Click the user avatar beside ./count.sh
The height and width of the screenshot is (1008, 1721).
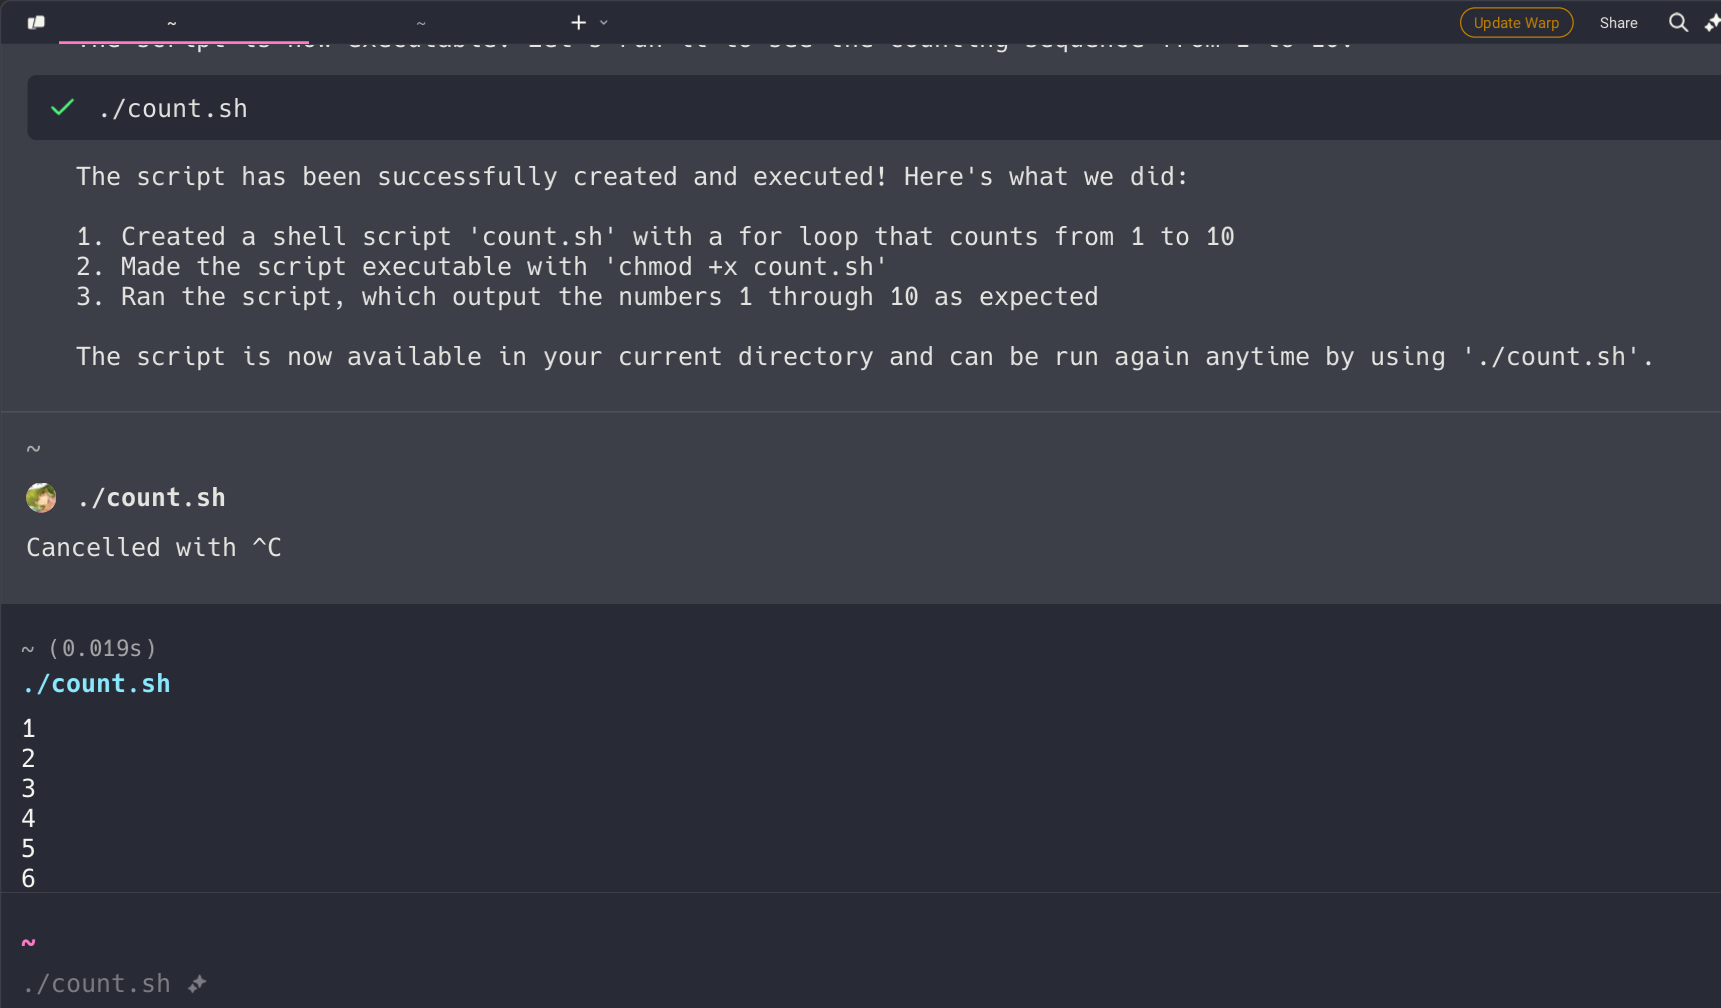41,497
